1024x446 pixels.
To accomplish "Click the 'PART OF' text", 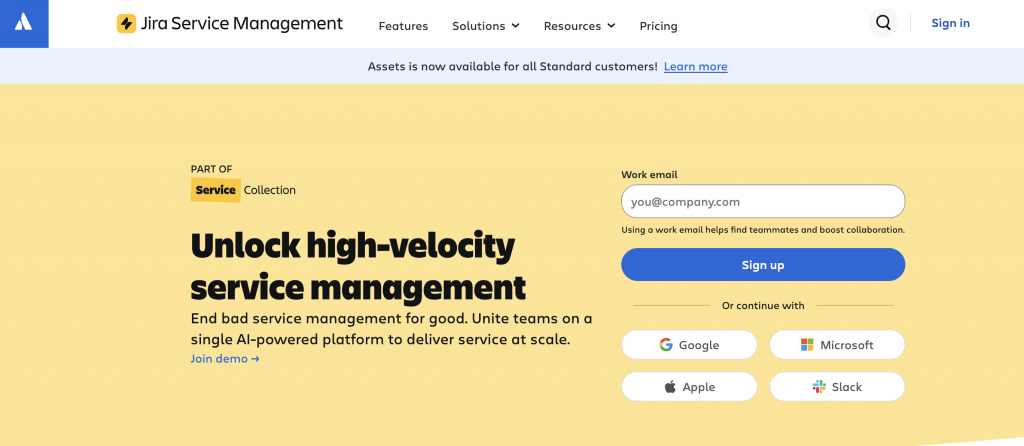I will point(212,169).
